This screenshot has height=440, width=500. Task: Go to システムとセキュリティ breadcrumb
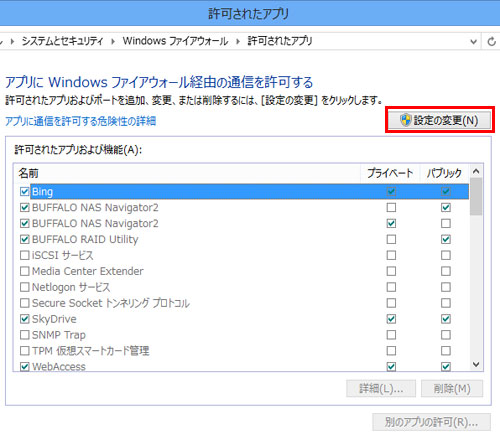click(62, 41)
